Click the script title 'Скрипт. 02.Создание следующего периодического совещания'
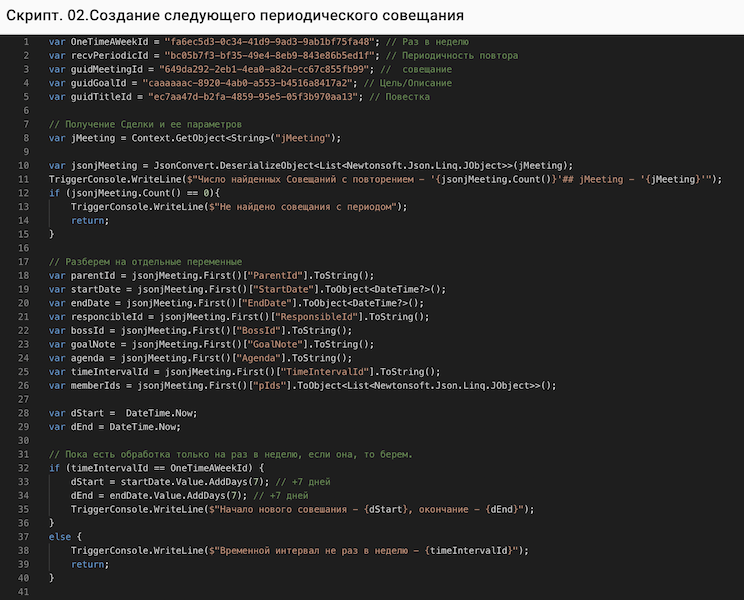Viewport: 744px width, 600px height. click(235, 16)
